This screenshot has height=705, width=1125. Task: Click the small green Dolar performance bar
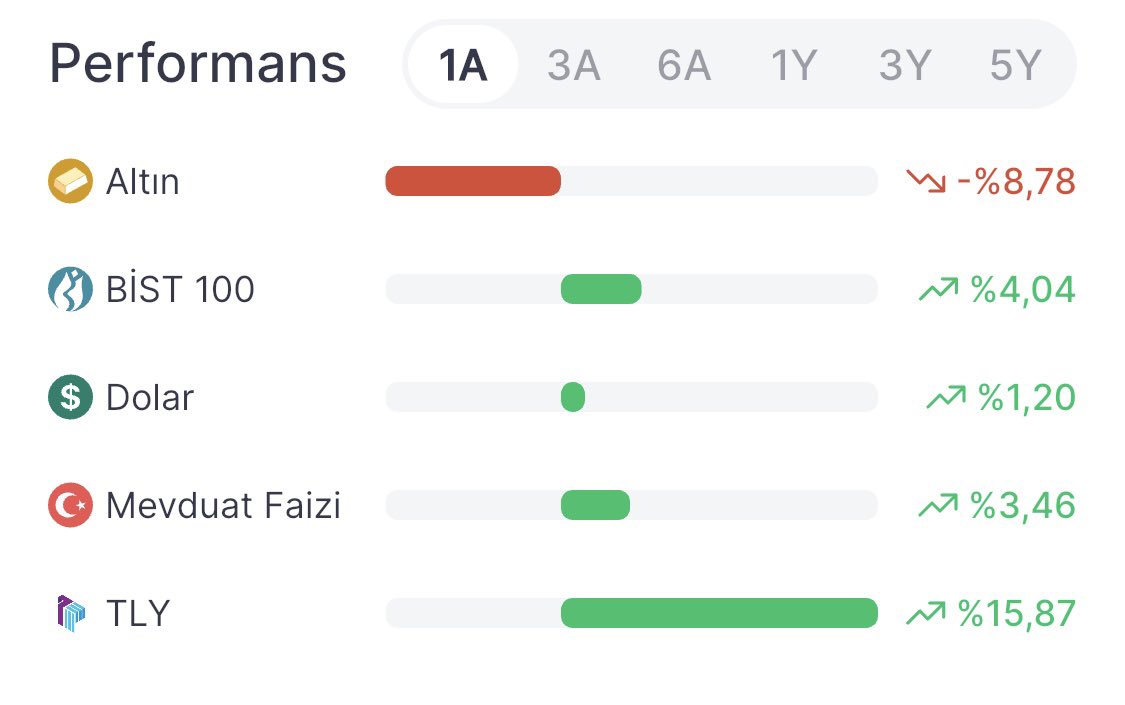573,397
